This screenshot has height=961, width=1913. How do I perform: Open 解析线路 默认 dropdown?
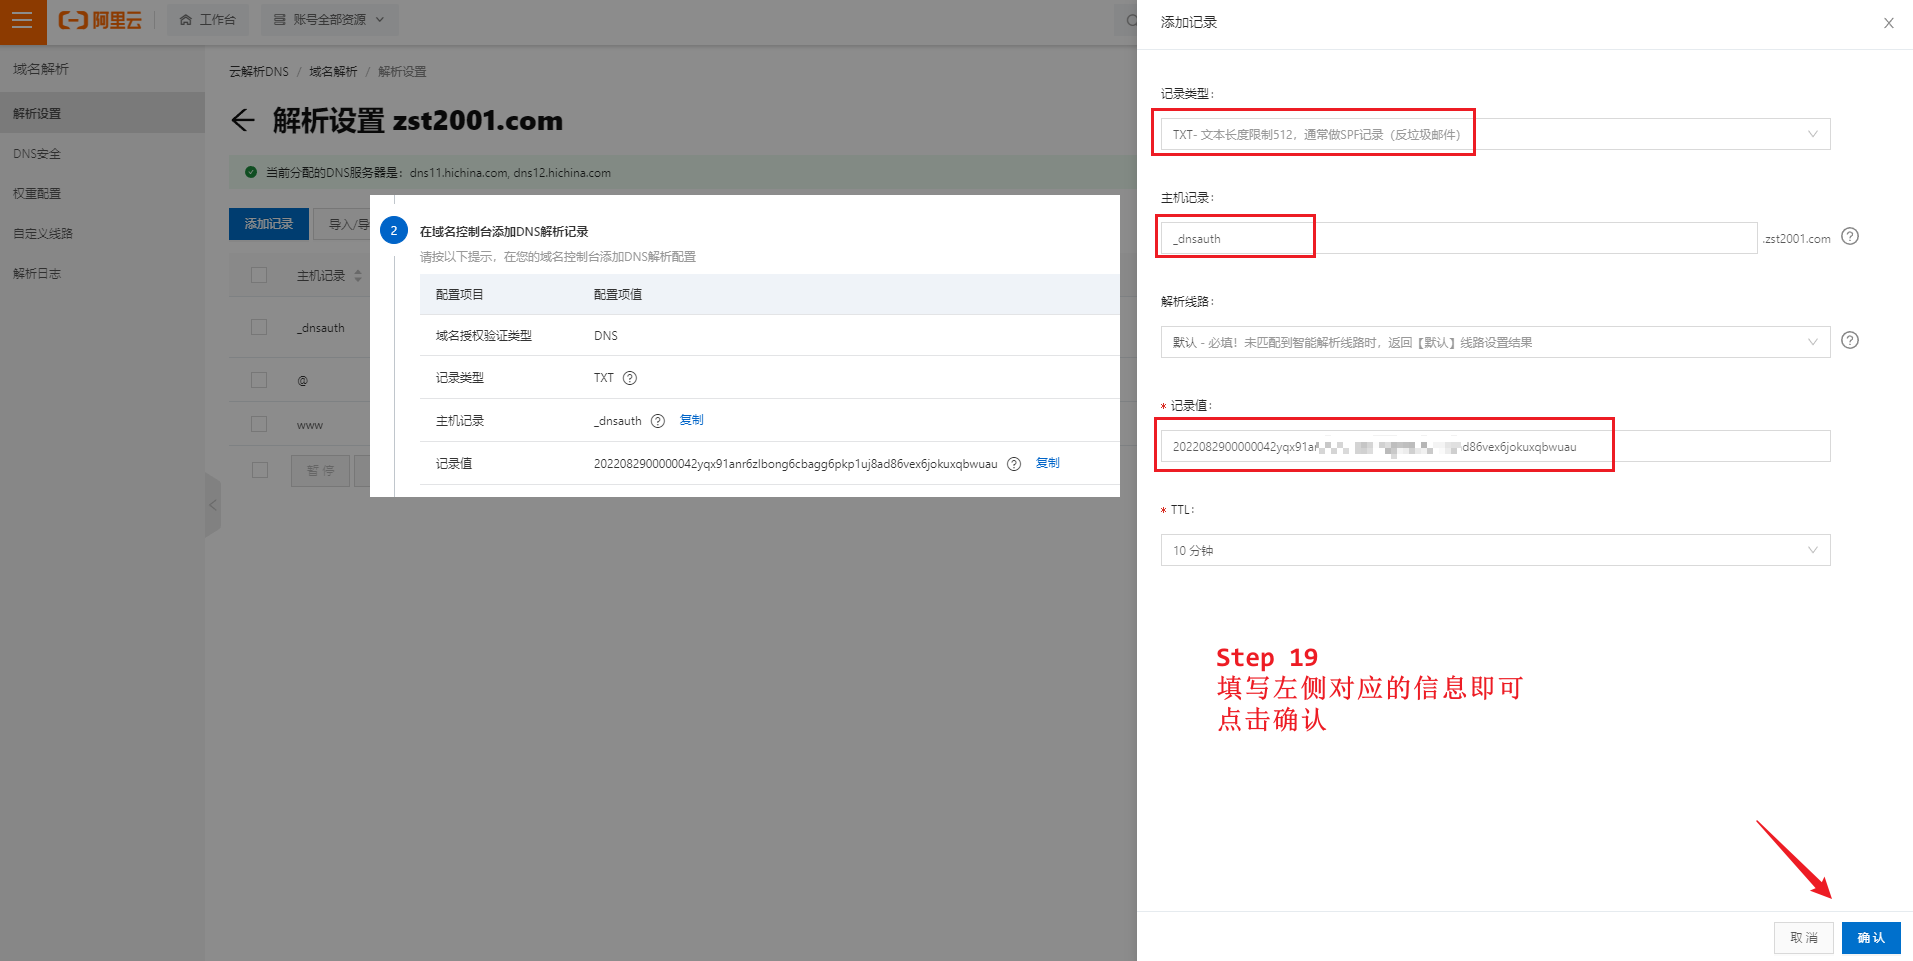tap(1495, 342)
